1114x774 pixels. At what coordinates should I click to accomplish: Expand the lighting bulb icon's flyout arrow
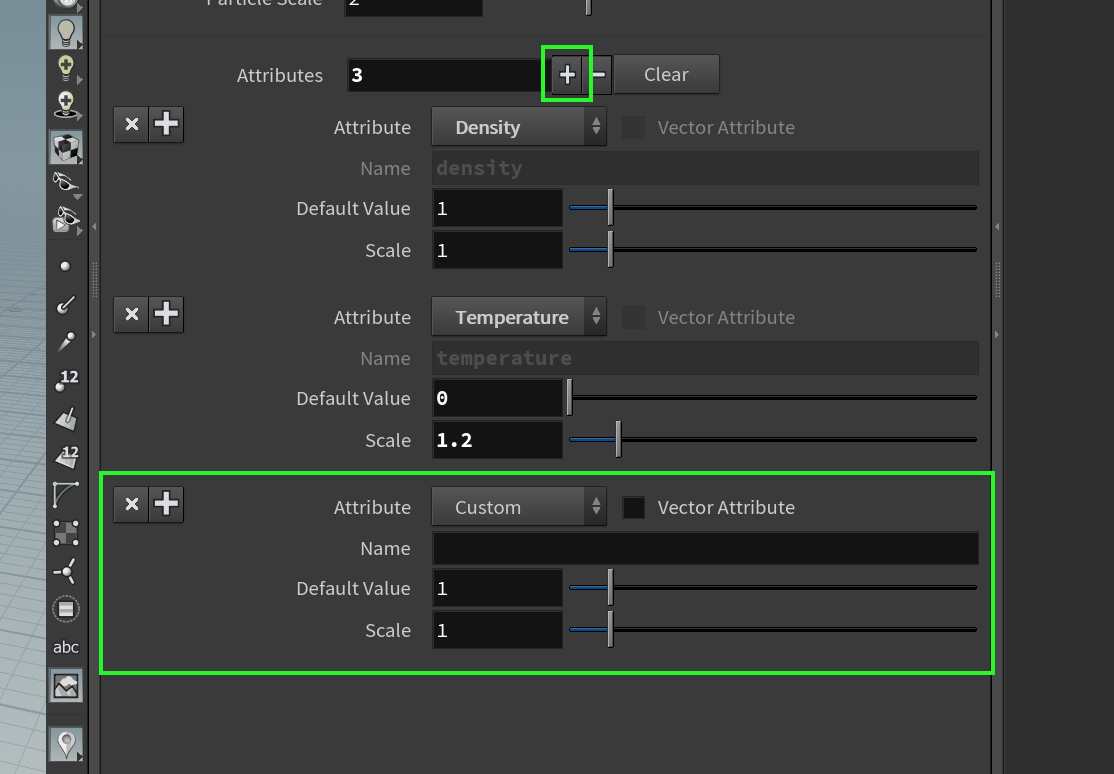[x=80, y=45]
